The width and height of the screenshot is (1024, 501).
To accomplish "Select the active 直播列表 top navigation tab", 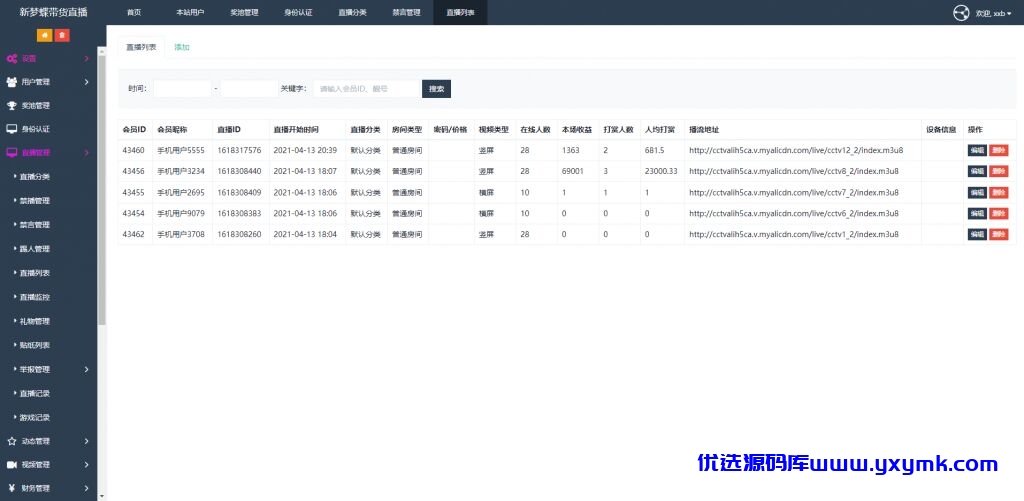I will [460, 12].
